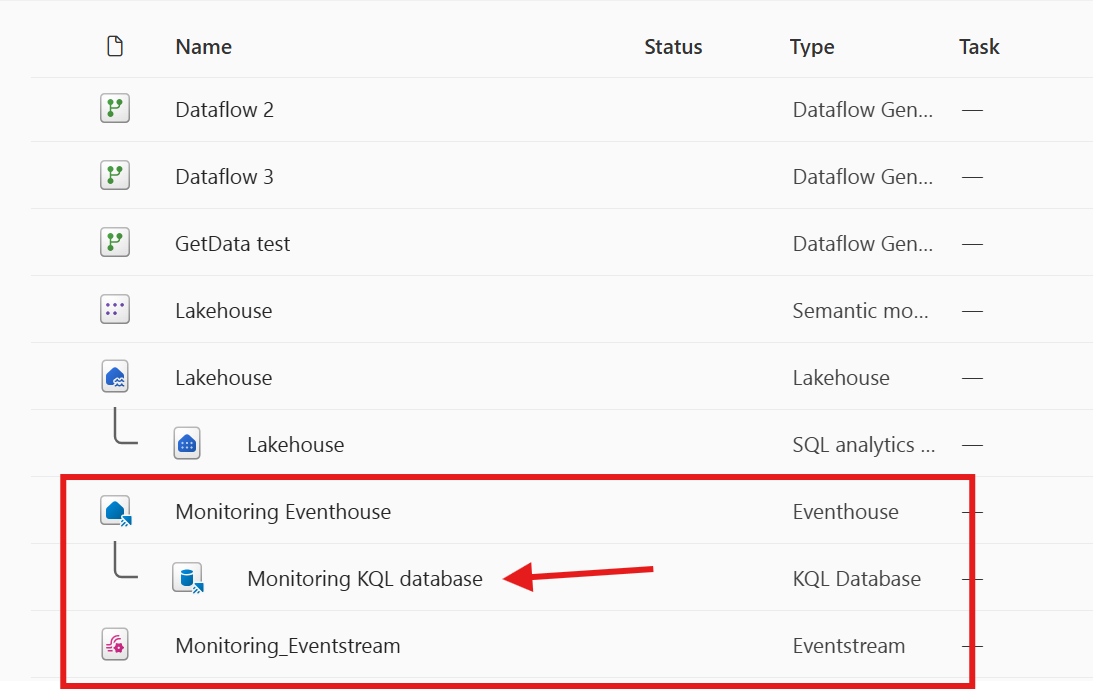
Task: Click the Monitoring KQL database icon
Action: [186, 577]
